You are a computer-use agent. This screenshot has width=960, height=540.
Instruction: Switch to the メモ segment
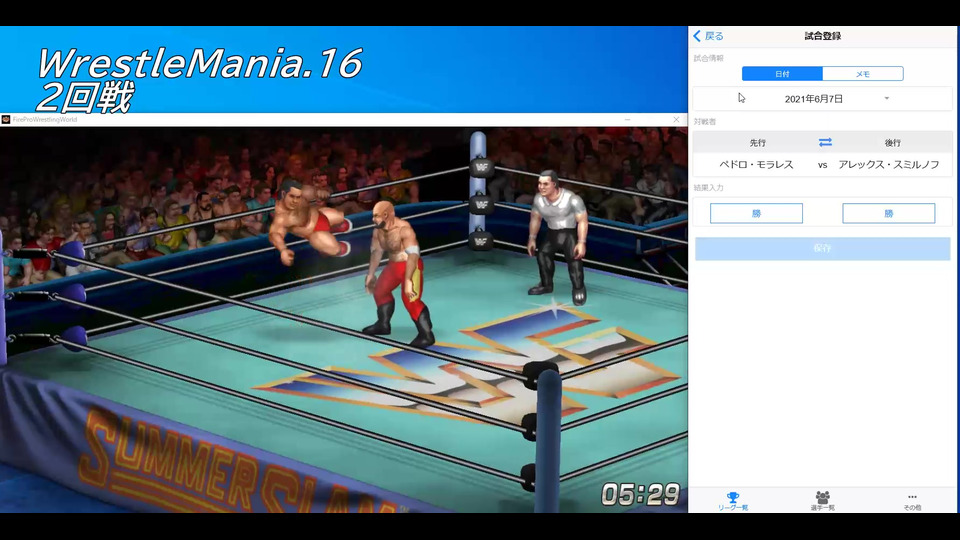pos(863,74)
